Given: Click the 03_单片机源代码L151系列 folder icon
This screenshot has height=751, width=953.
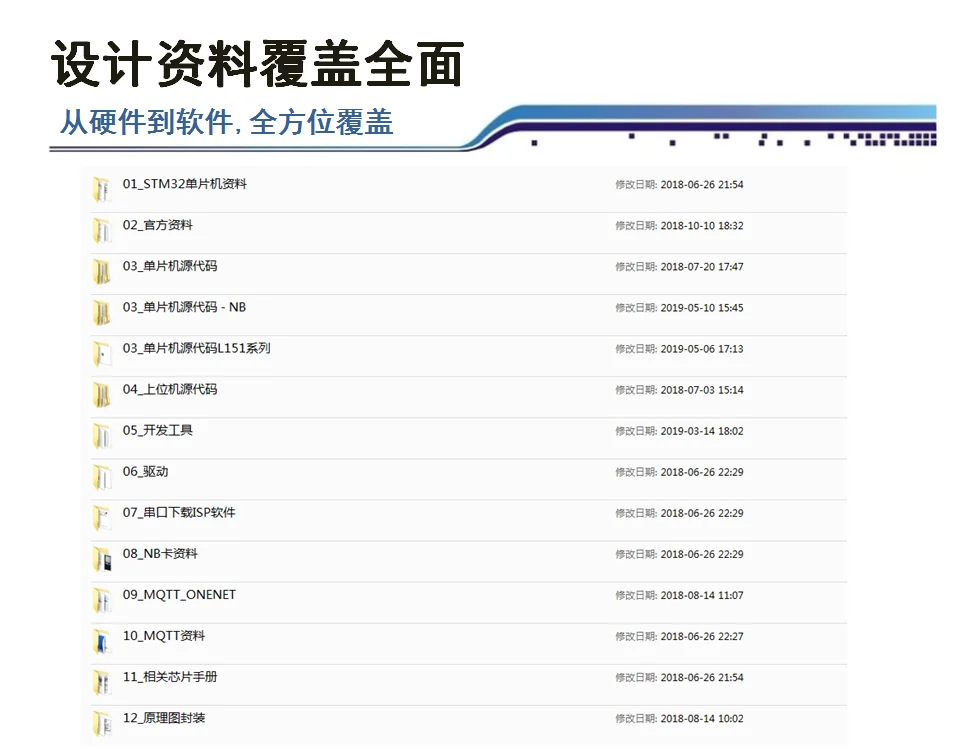Looking at the screenshot, I should pos(101,354).
